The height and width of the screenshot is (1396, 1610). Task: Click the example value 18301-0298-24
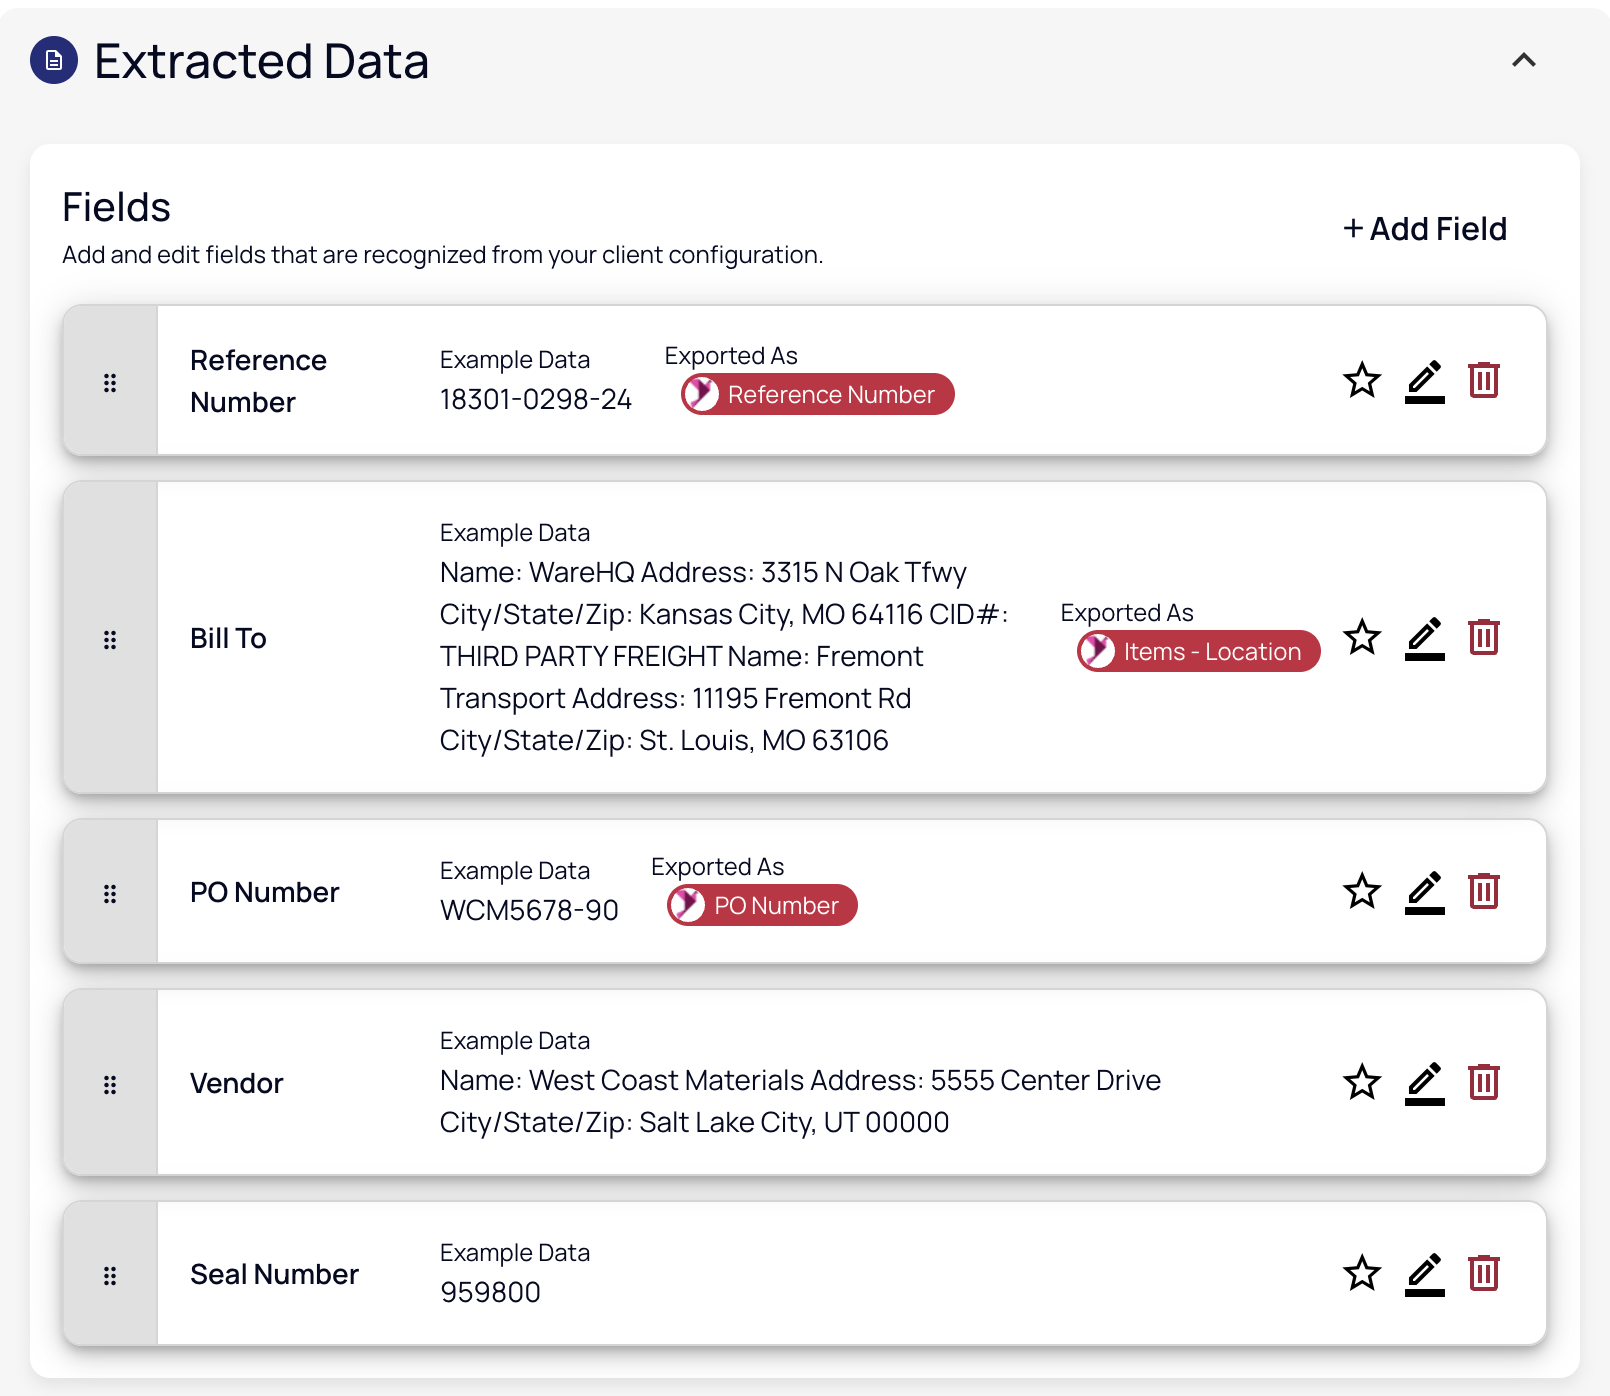[x=536, y=399]
